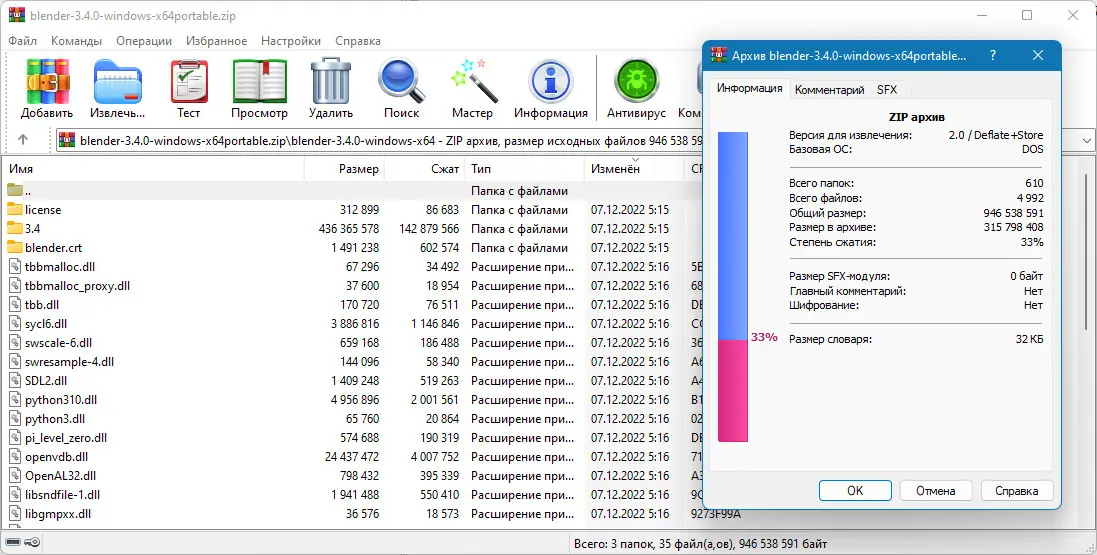Click the Извлечь toolbar icon
Screen dimensions: 1097x555
coord(118,81)
